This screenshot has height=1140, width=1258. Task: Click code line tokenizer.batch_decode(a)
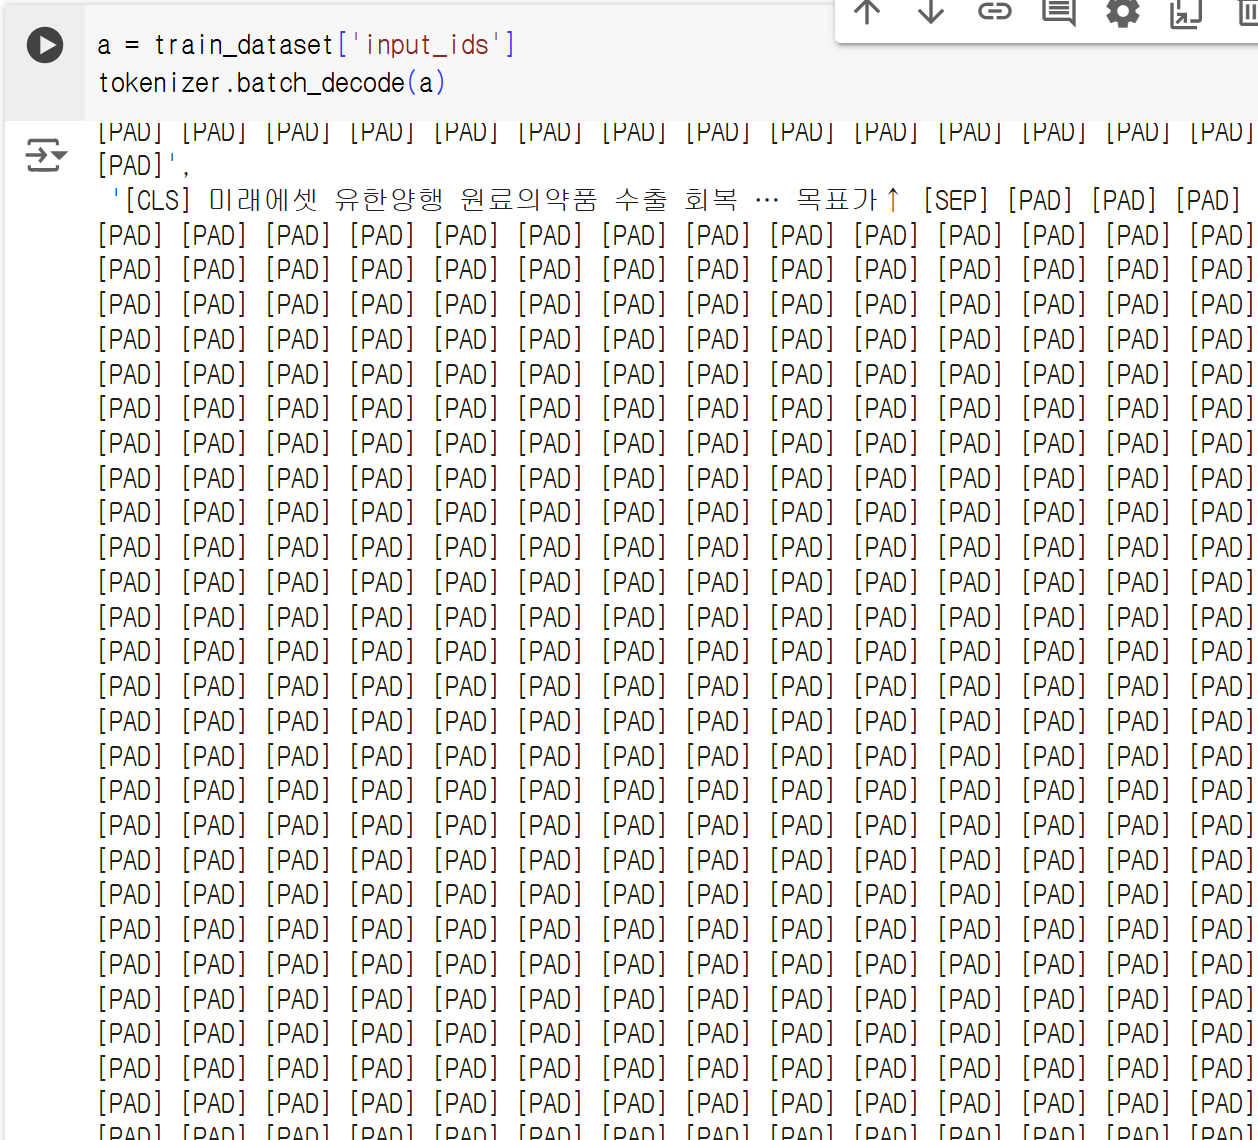click(x=272, y=83)
